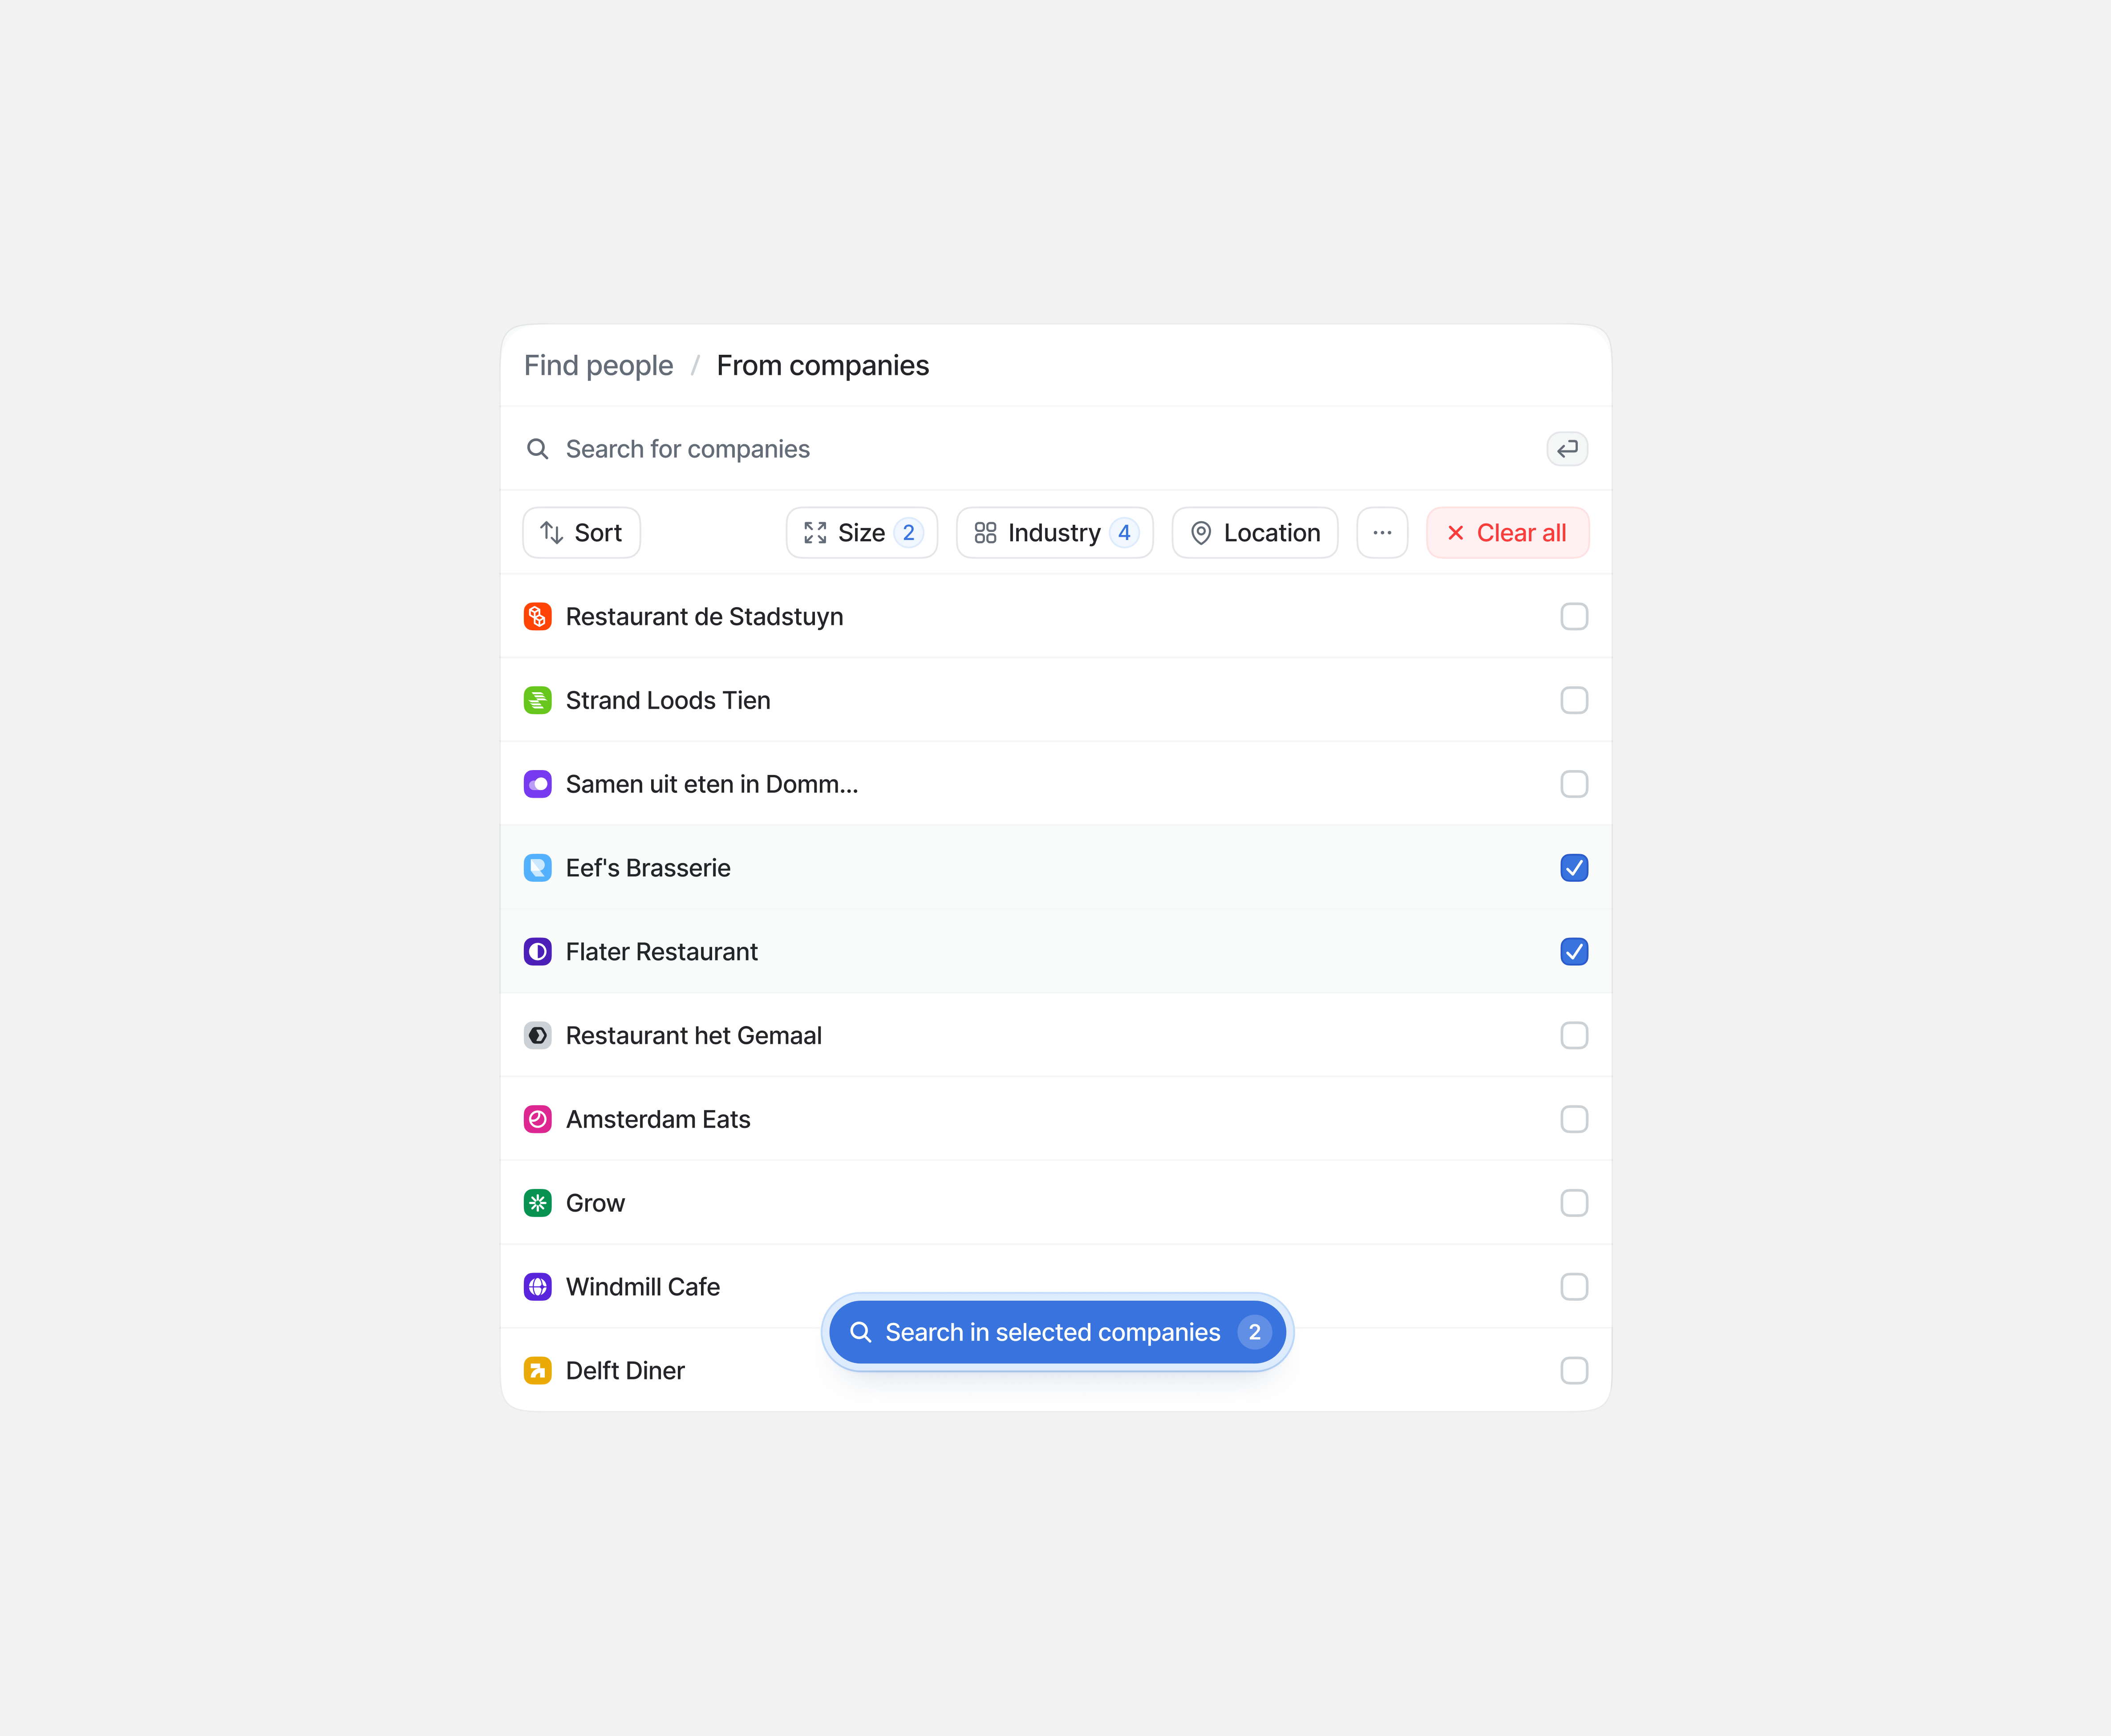Click the Restaurant de Stadstuyn company logo
2111x1736 pixels.
coord(538,617)
